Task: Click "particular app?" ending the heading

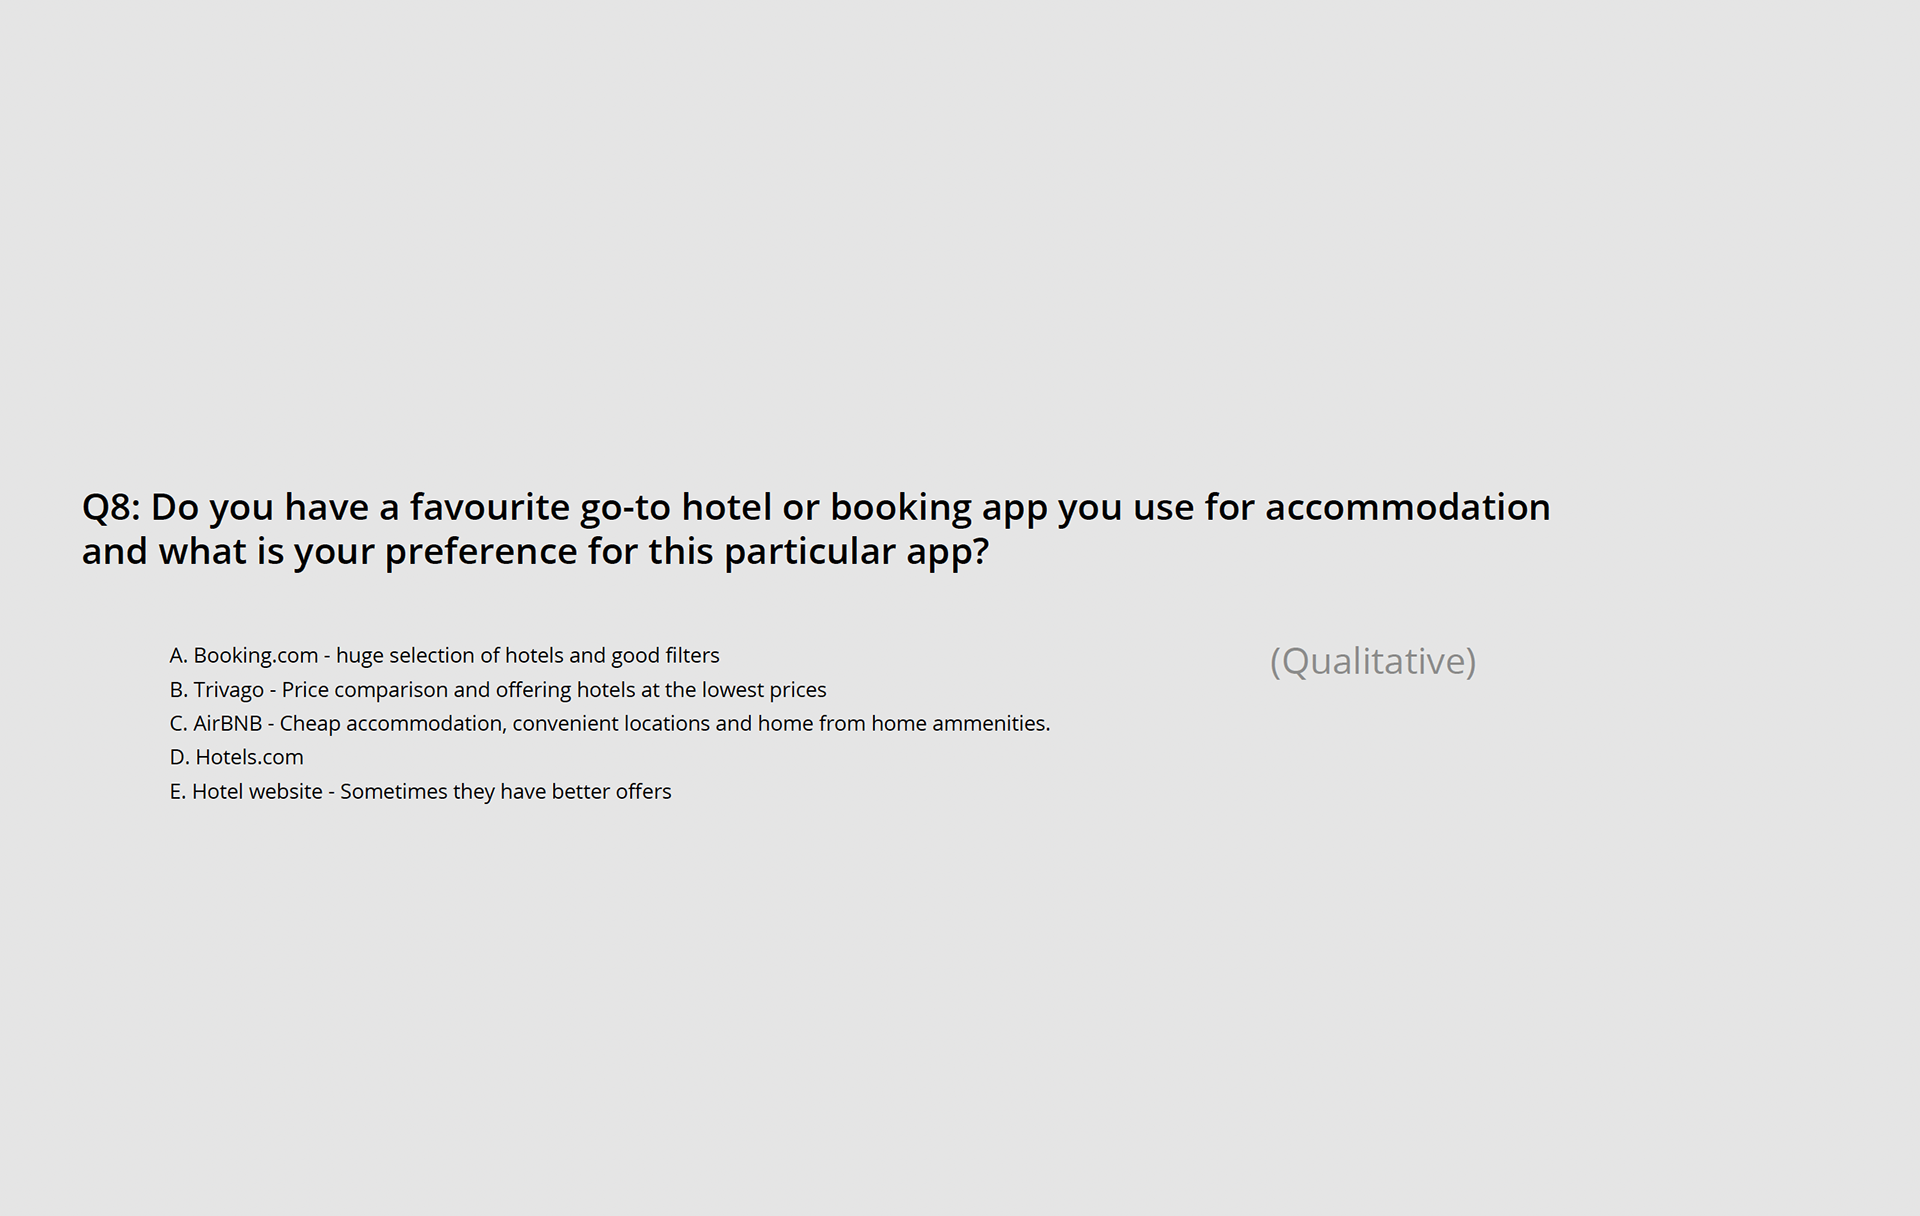Action: 856,552
